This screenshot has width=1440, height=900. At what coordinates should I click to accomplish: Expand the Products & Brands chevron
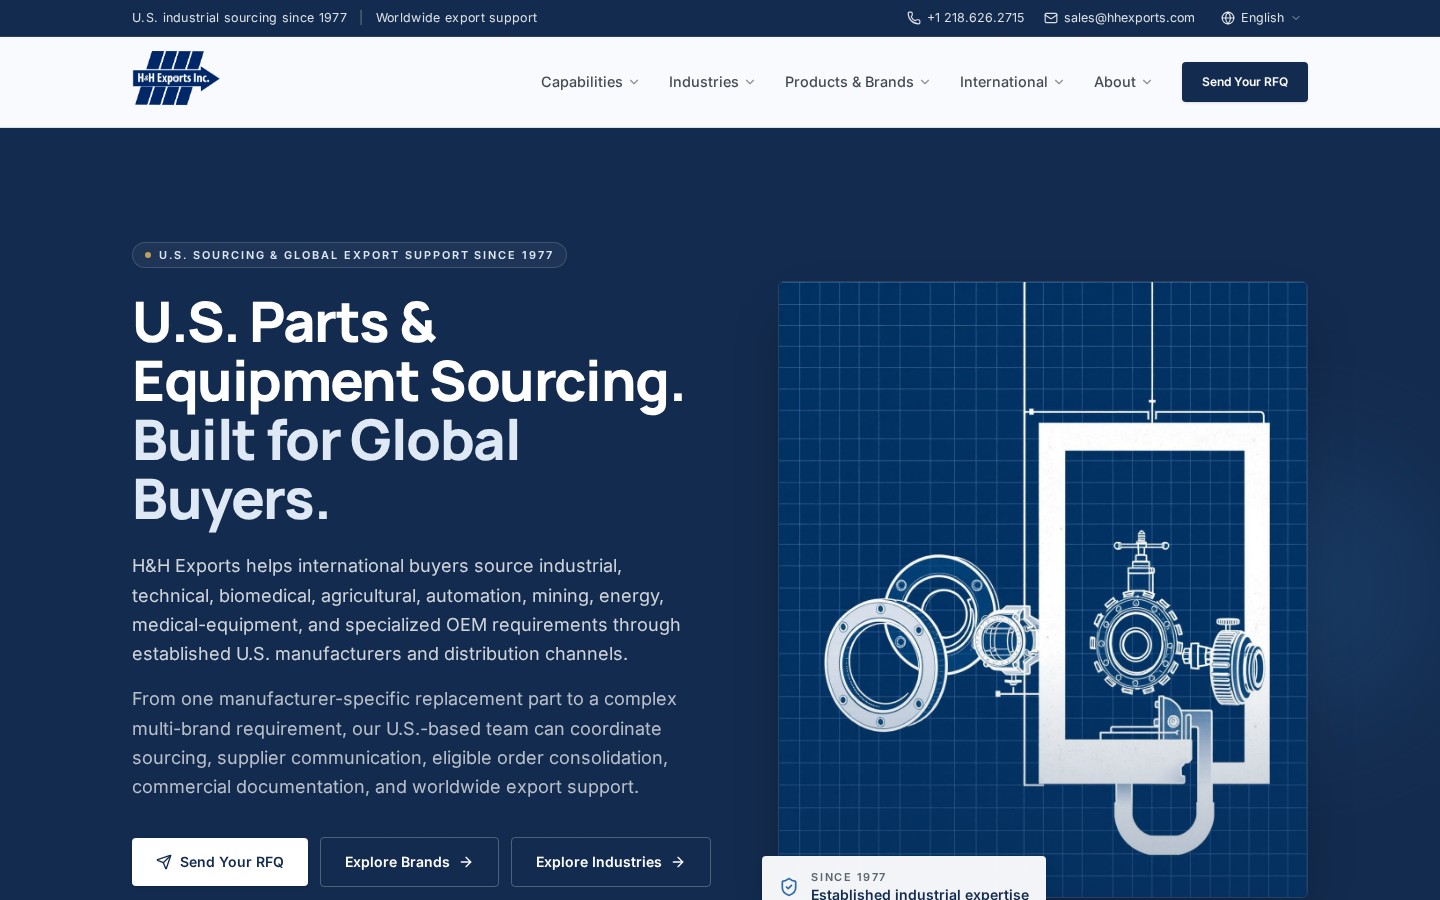tap(925, 82)
